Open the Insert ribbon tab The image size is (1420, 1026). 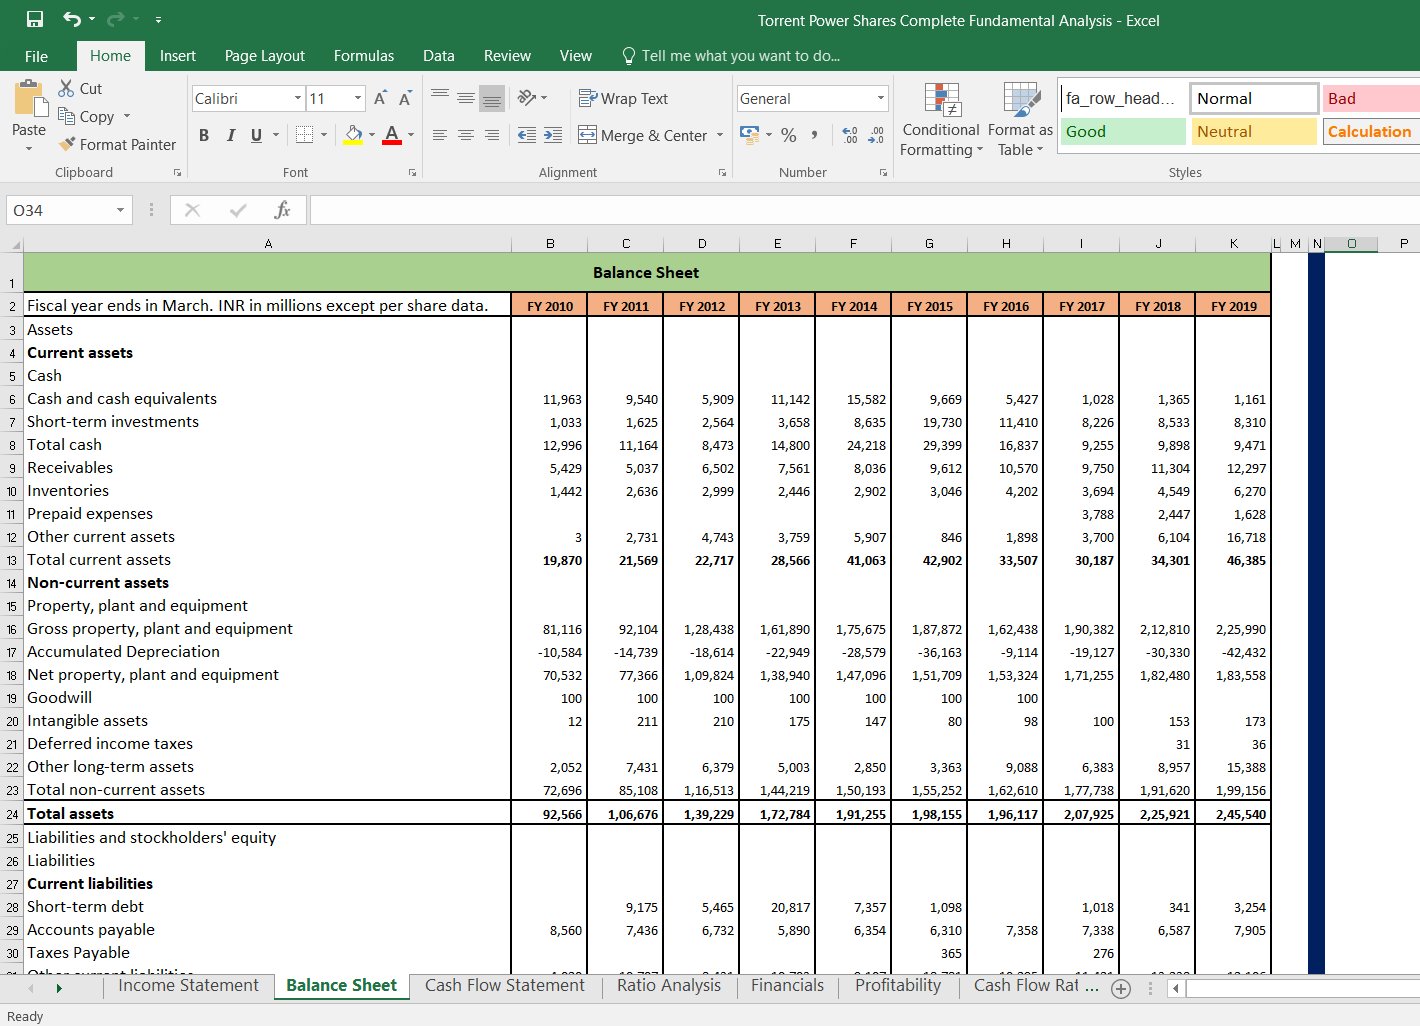[178, 56]
